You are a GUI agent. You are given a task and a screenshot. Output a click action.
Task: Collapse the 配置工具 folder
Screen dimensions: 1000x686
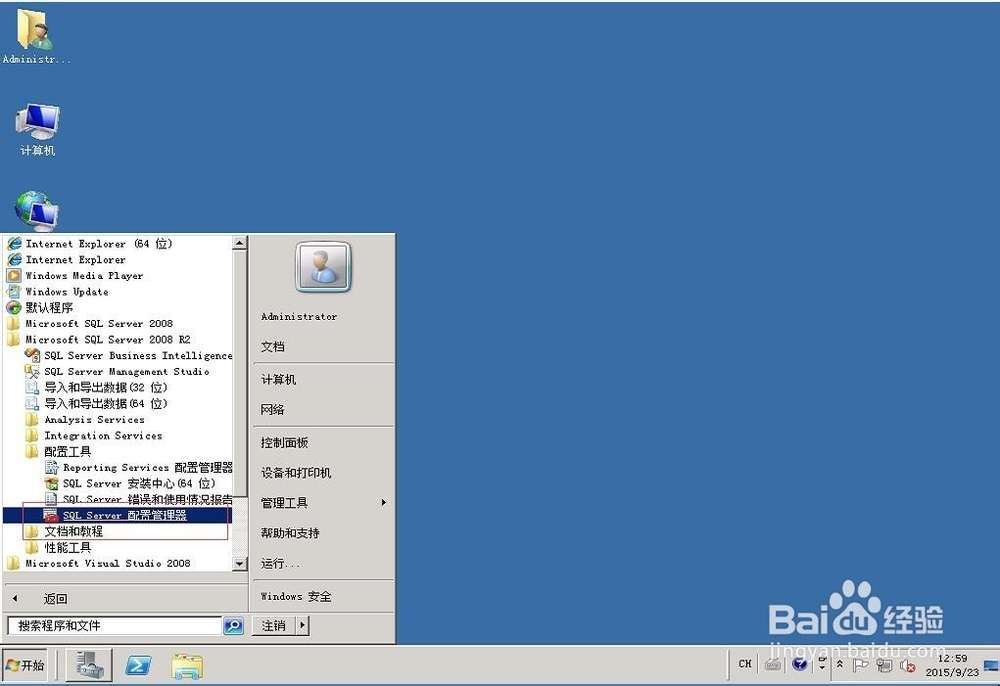pyautogui.click(x=66, y=451)
